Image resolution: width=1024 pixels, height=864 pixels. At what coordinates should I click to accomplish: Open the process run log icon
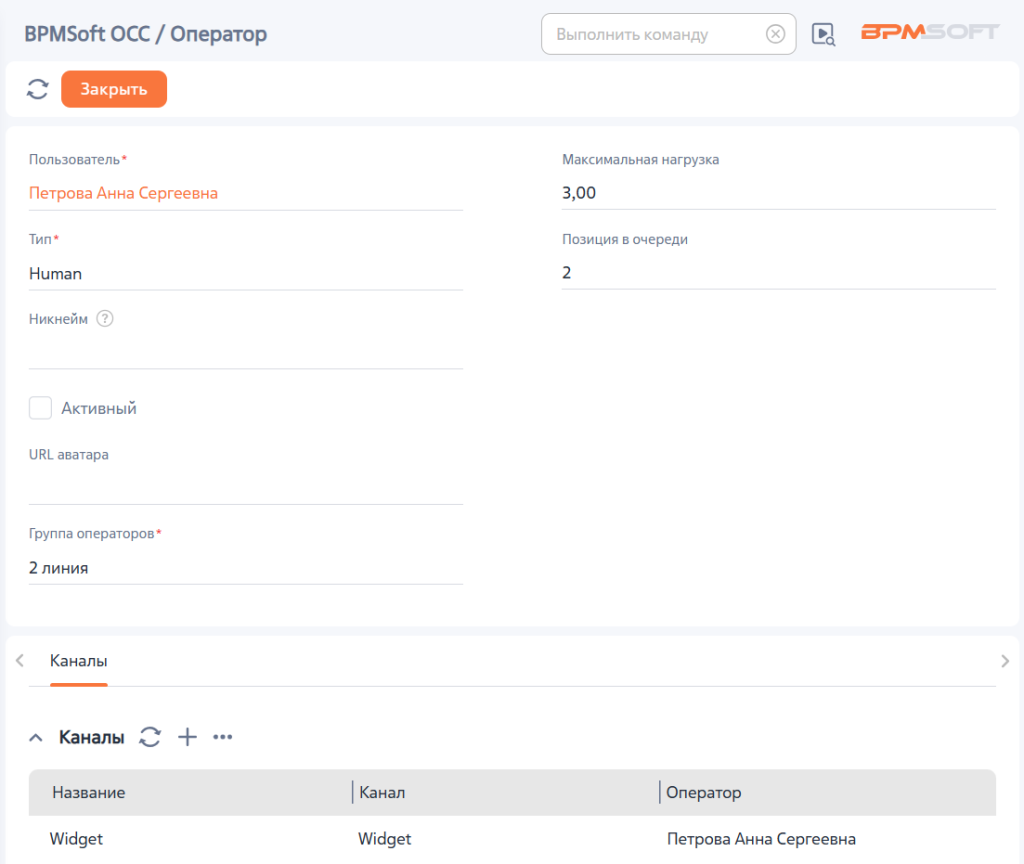coord(823,34)
